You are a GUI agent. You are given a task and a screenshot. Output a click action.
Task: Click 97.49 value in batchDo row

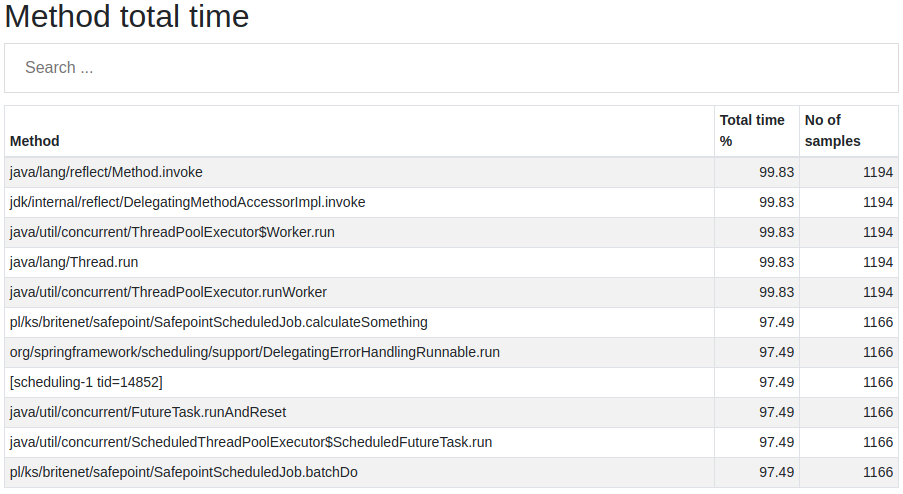776,472
